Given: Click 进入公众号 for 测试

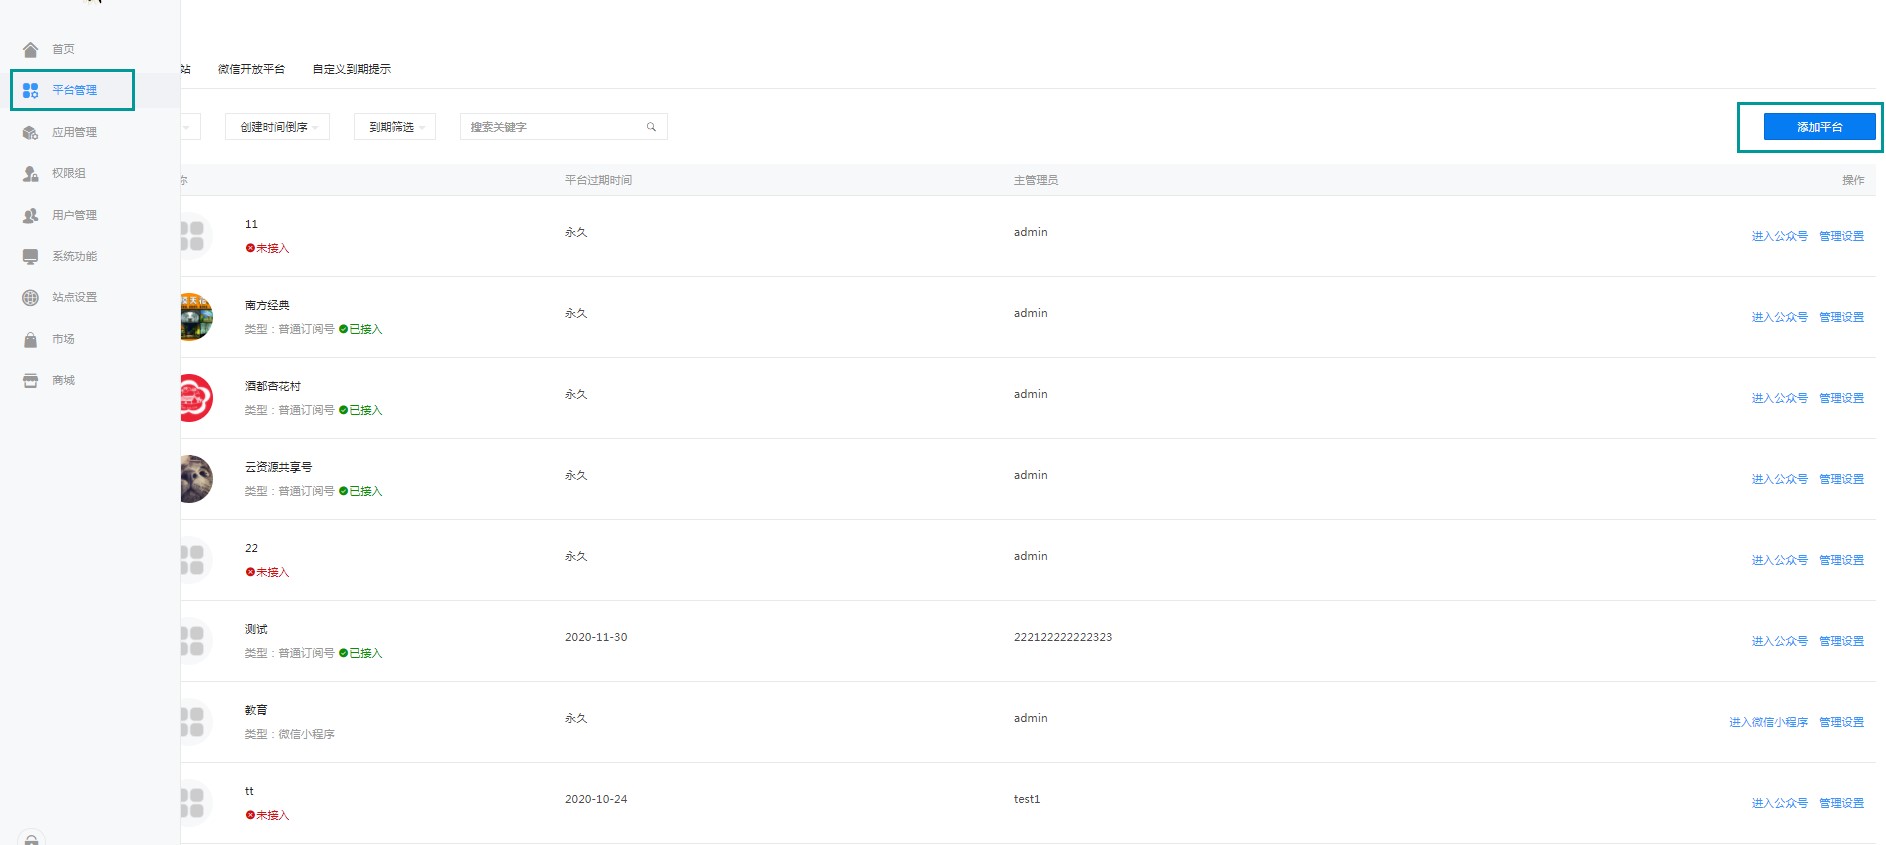Looking at the screenshot, I should 1779,641.
